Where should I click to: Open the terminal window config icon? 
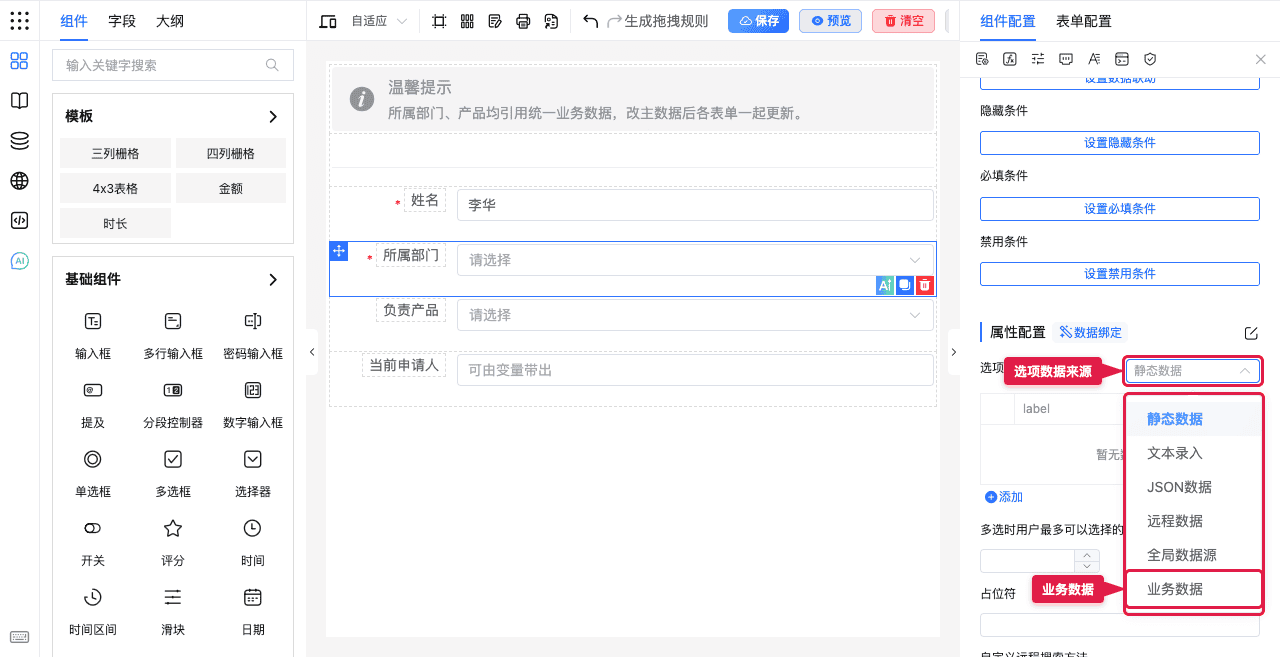coord(1122,59)
